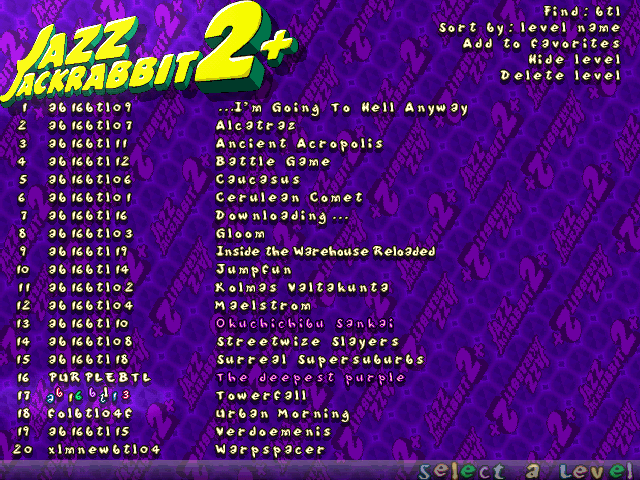The image size is (640, 480).
Task: Select the Towerfall level
Action: pyautogui.click(x=262, y=396)
